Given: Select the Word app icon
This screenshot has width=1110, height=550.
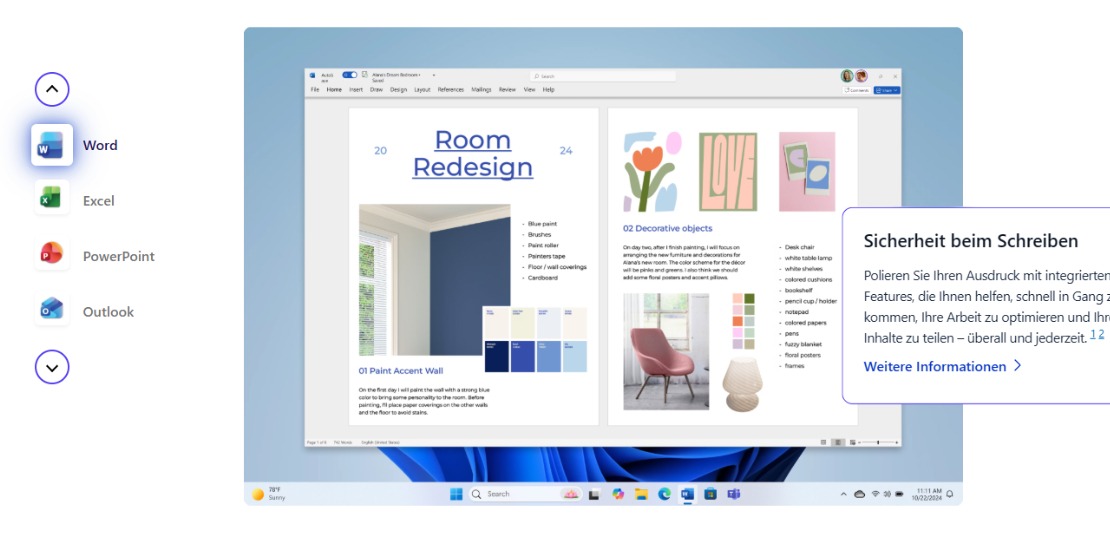Looking at the screenshot, I should pyautogui.click(x=52, y=146).
